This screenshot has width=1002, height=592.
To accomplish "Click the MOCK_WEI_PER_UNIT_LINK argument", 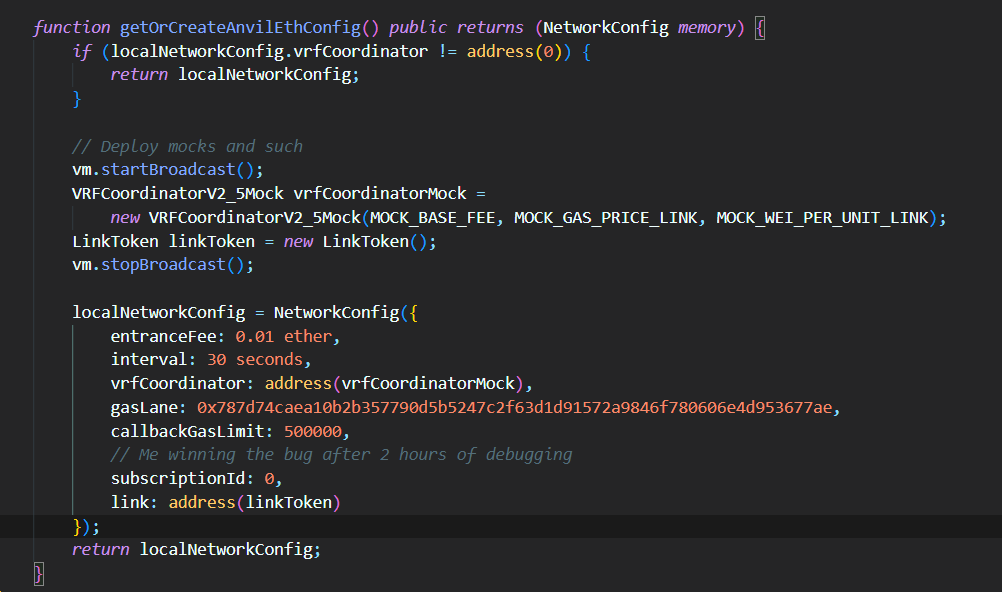I will coord(822,218).
